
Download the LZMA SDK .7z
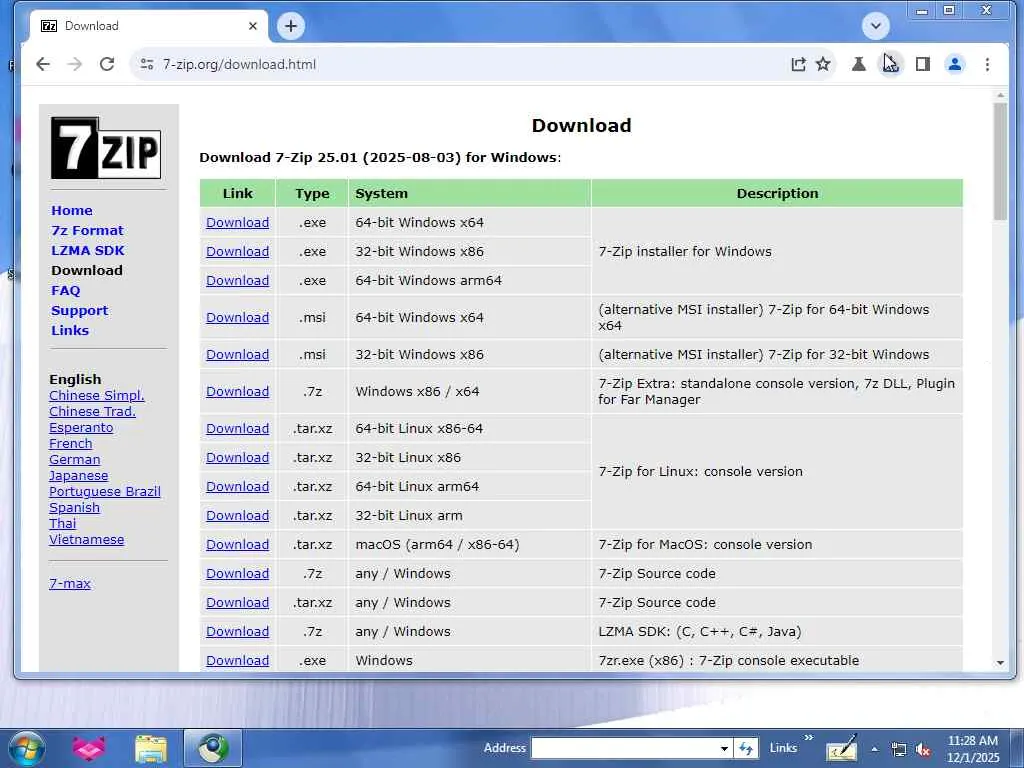tap(238, 632)
